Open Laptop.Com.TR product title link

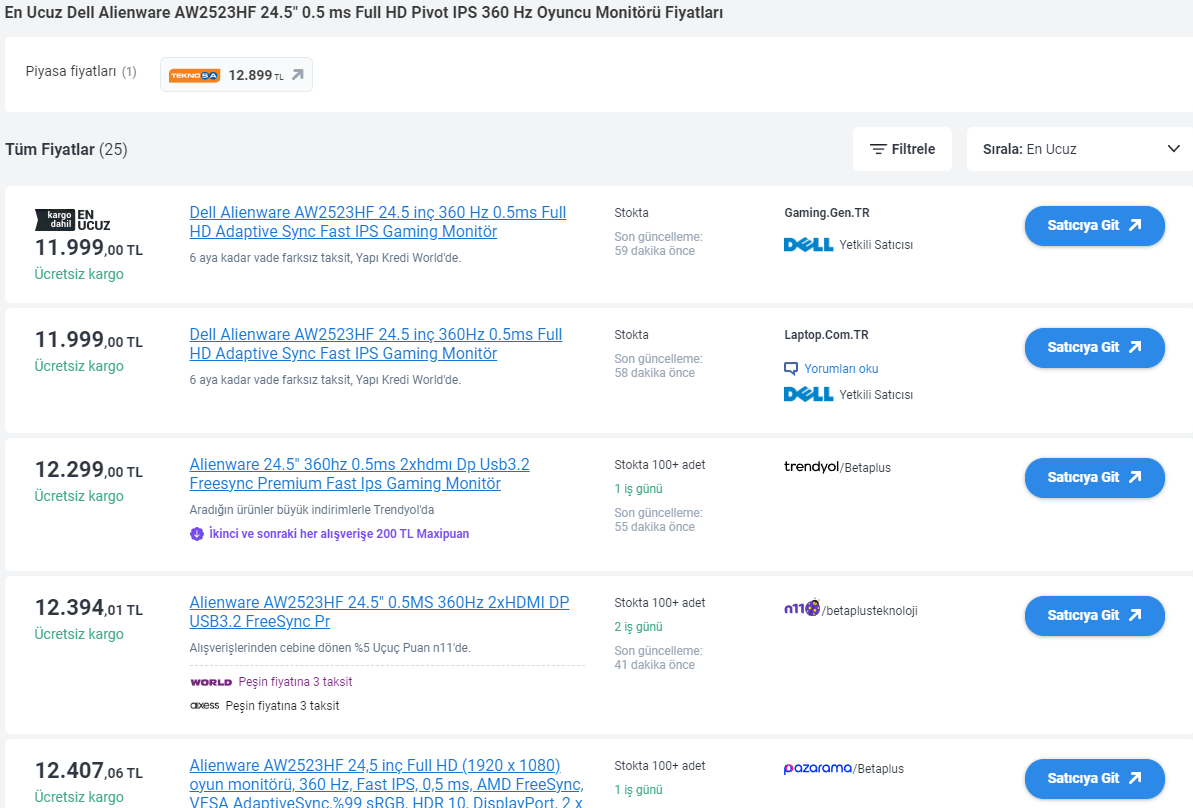click(376, 344)
